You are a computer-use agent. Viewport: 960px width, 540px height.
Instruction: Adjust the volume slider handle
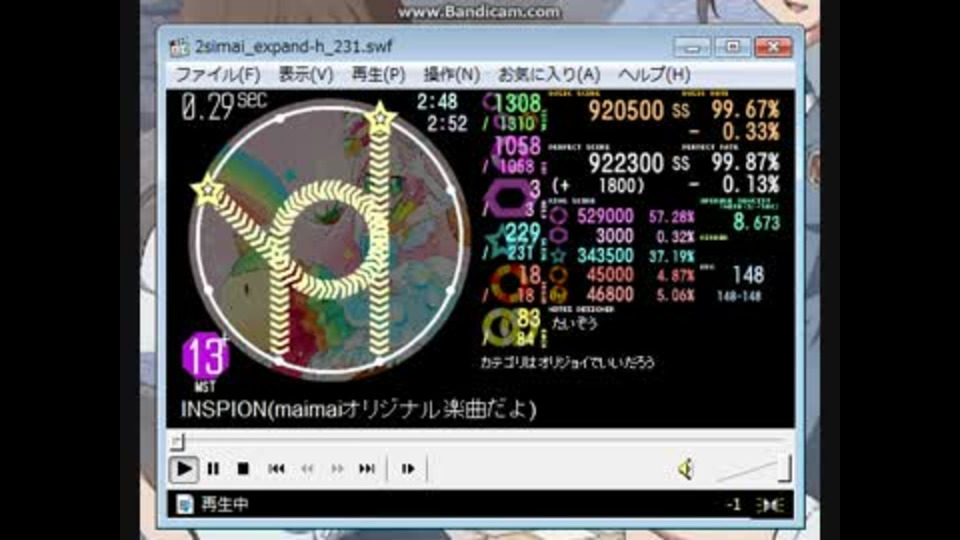[786, 468]
